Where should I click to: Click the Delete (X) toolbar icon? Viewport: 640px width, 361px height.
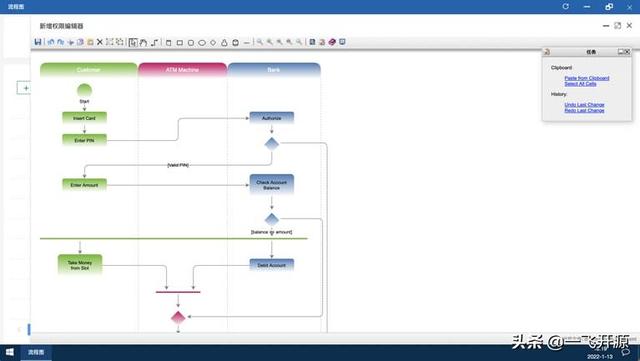click(x=100, y=42)
